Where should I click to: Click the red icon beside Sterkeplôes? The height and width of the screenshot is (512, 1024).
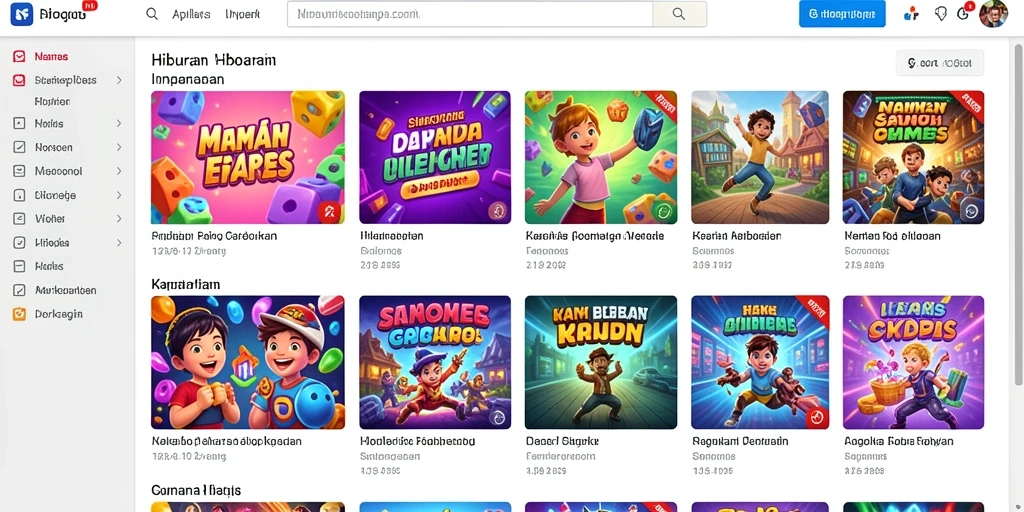coord(20,80)
